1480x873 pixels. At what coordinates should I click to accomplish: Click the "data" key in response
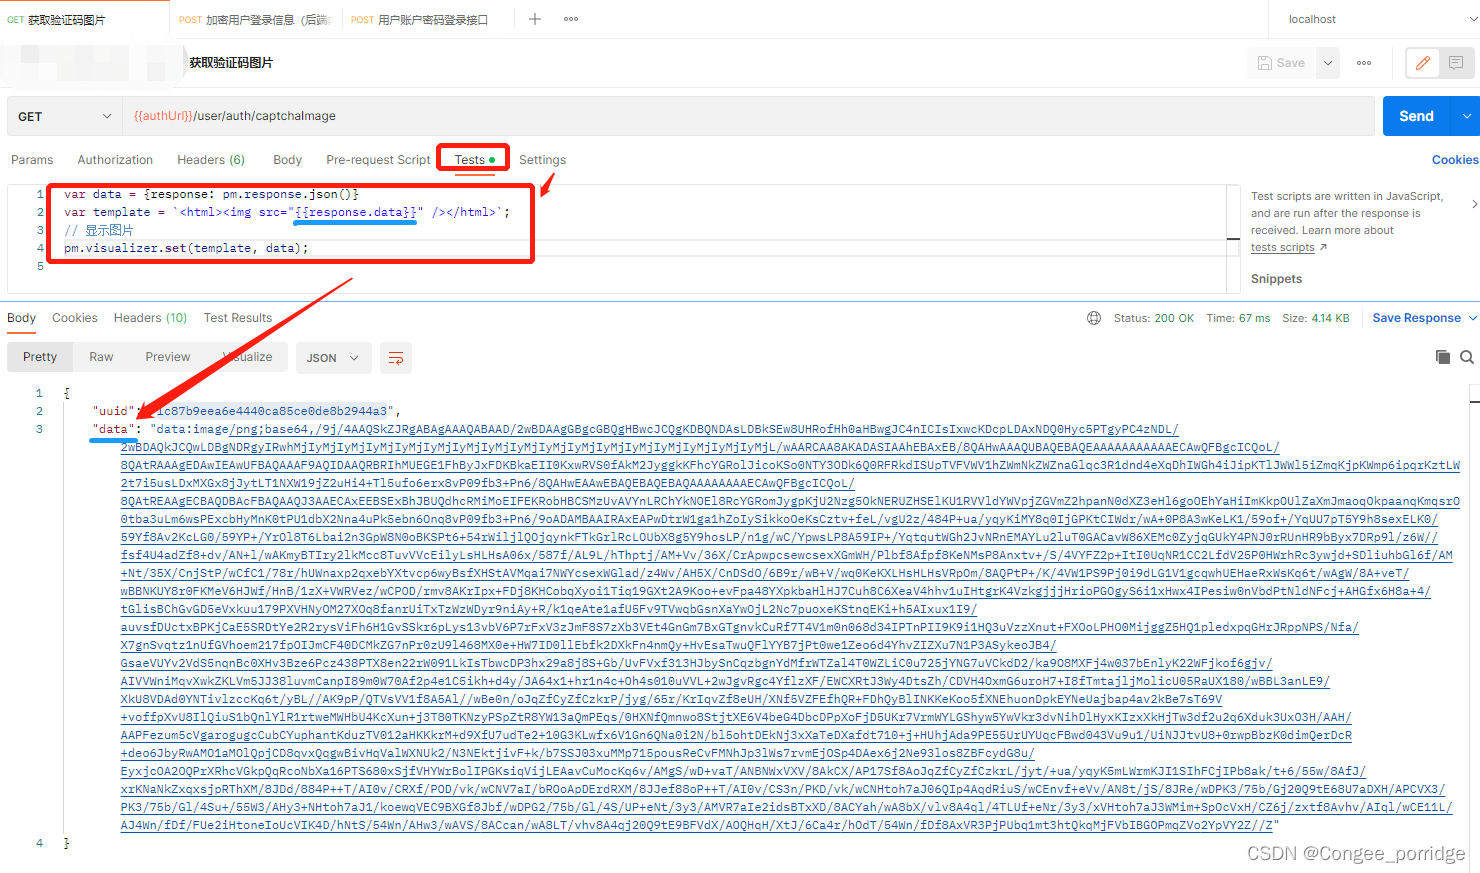(113, 429)
